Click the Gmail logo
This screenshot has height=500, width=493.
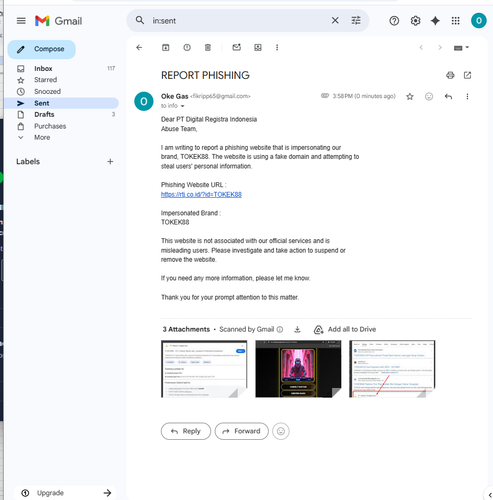[x=59, y=21]
